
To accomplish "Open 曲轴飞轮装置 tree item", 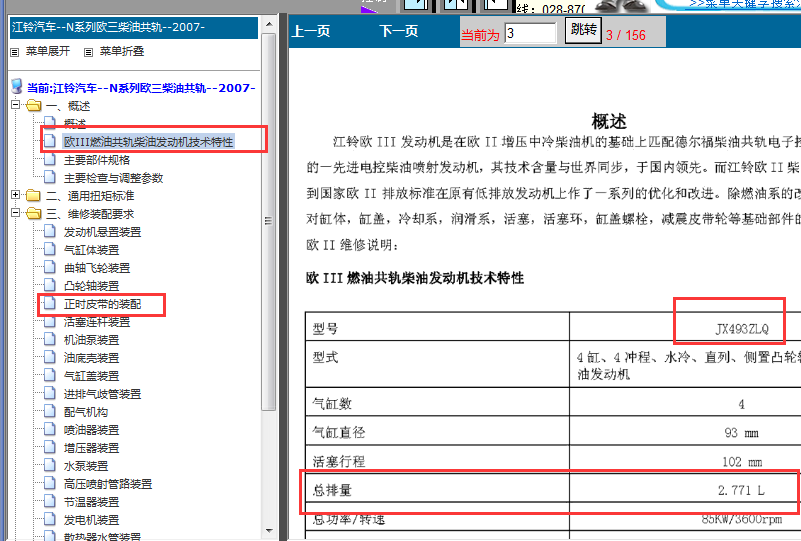I will 97,268.
